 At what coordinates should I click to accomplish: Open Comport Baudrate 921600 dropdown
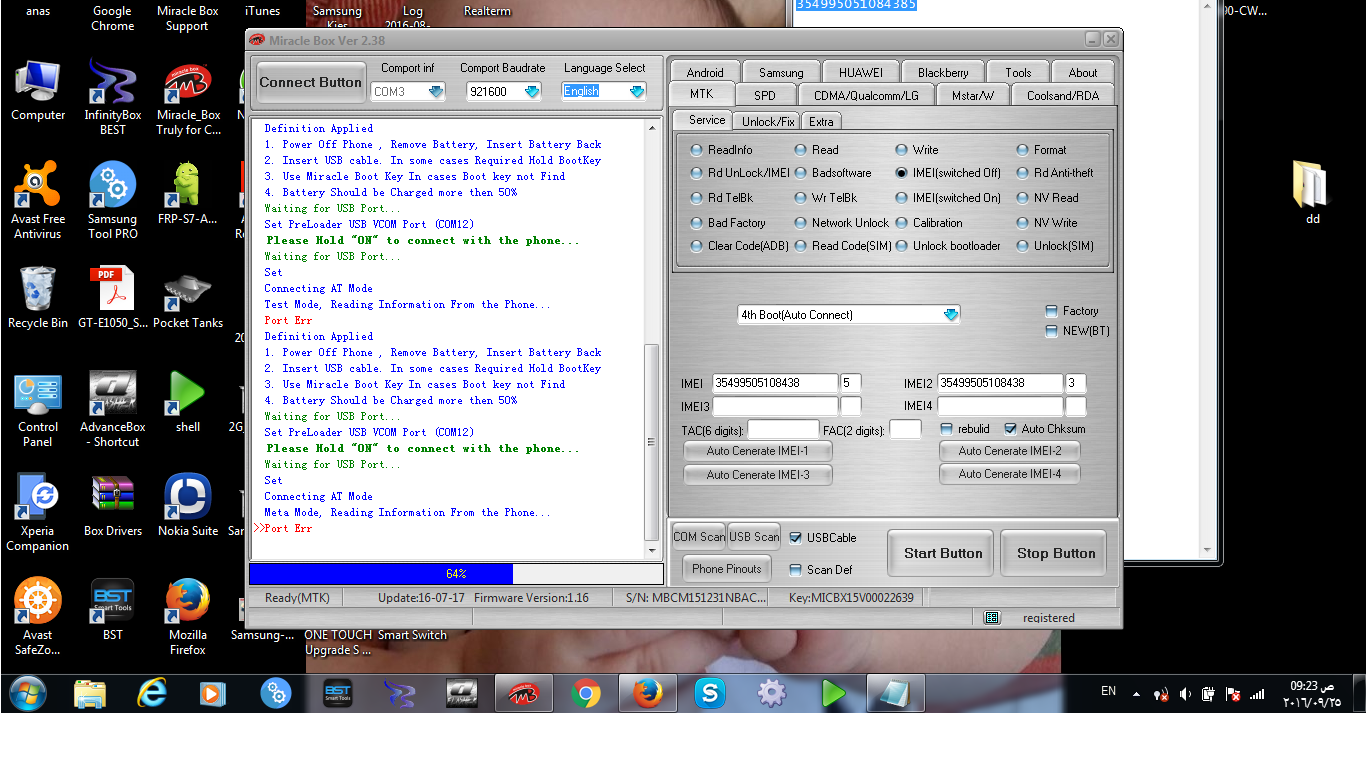[x=504, y=91]
